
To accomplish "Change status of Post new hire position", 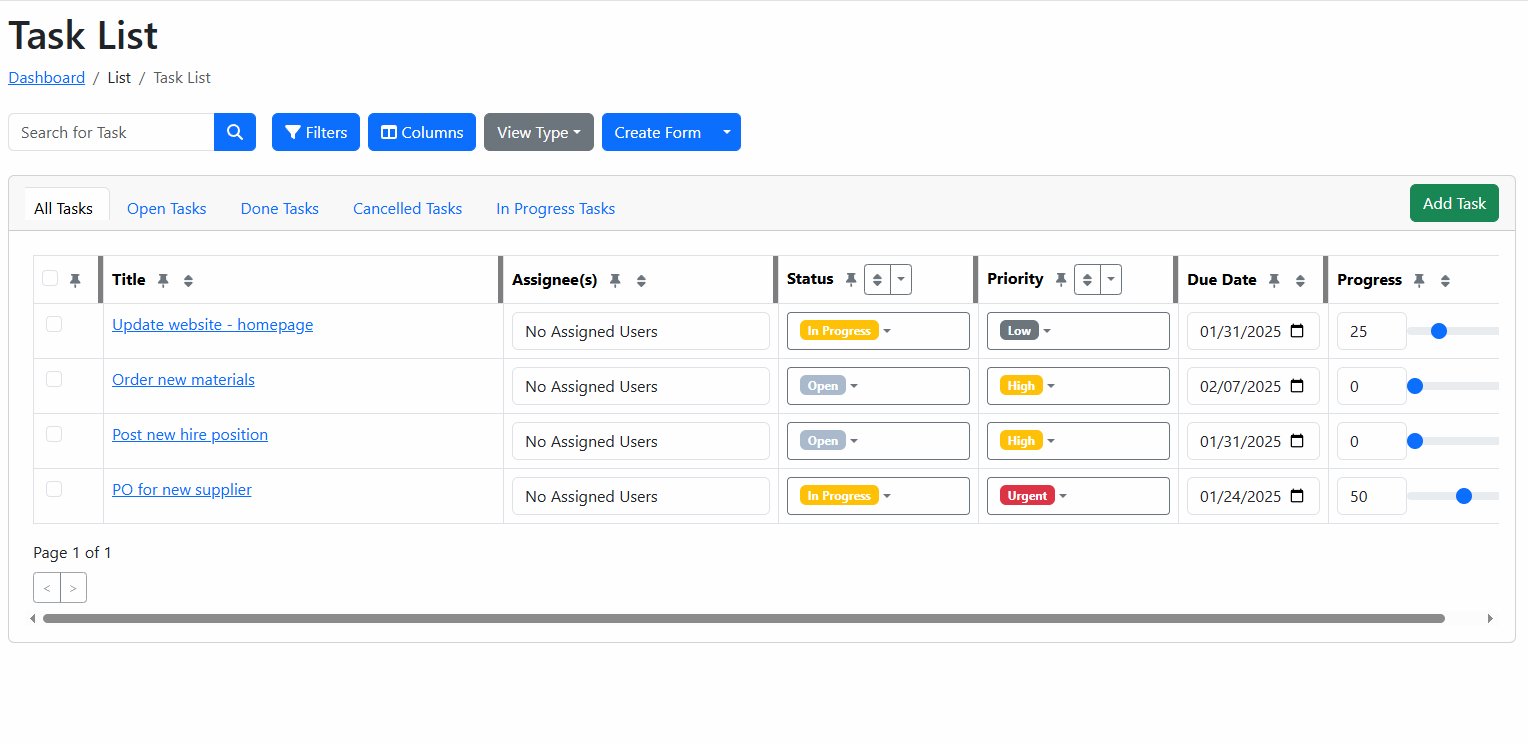I will (x=878, y=441).
